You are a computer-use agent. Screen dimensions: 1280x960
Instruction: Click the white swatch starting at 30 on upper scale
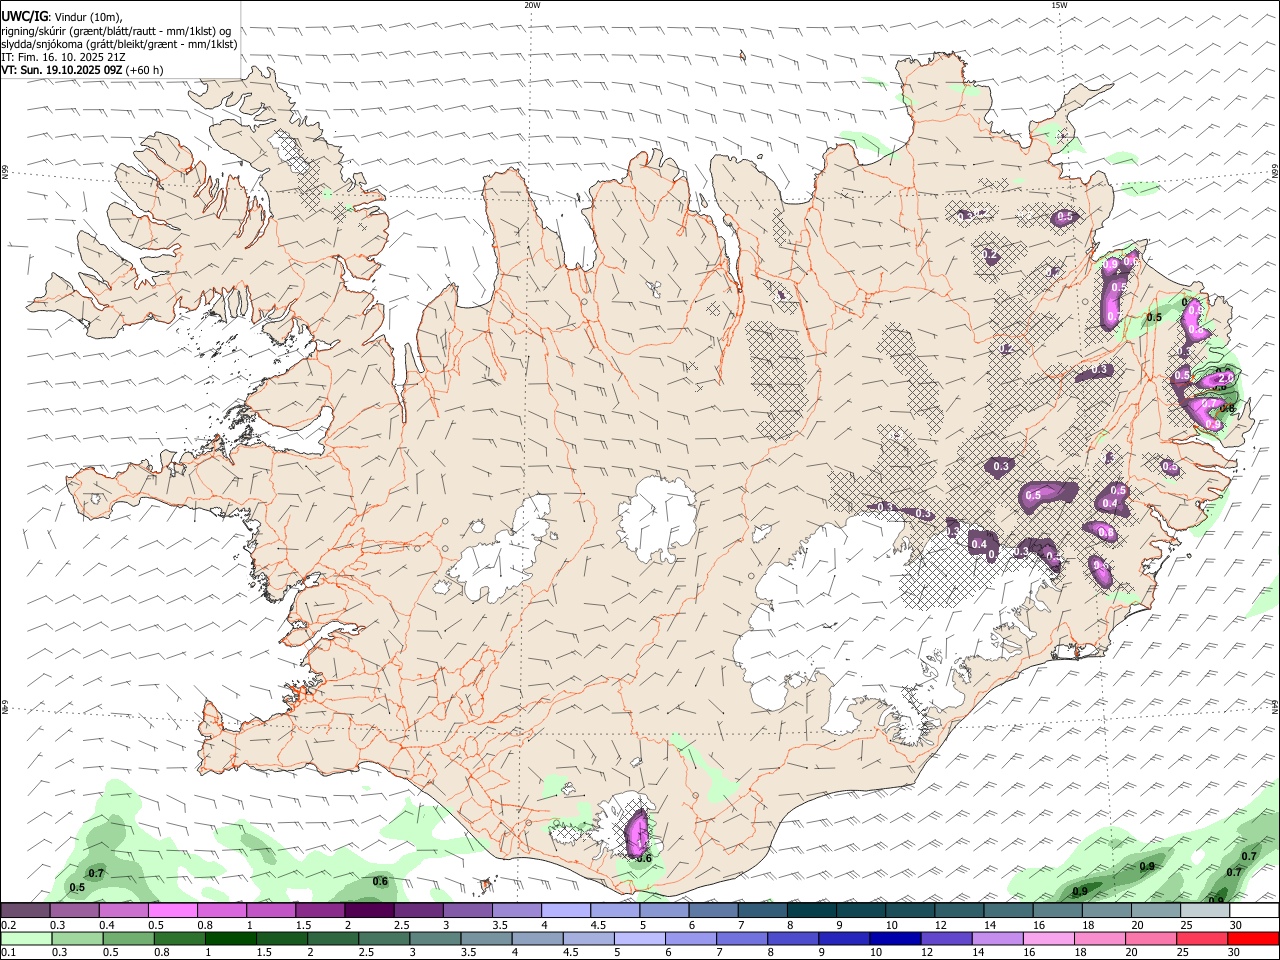[1255, 911]
